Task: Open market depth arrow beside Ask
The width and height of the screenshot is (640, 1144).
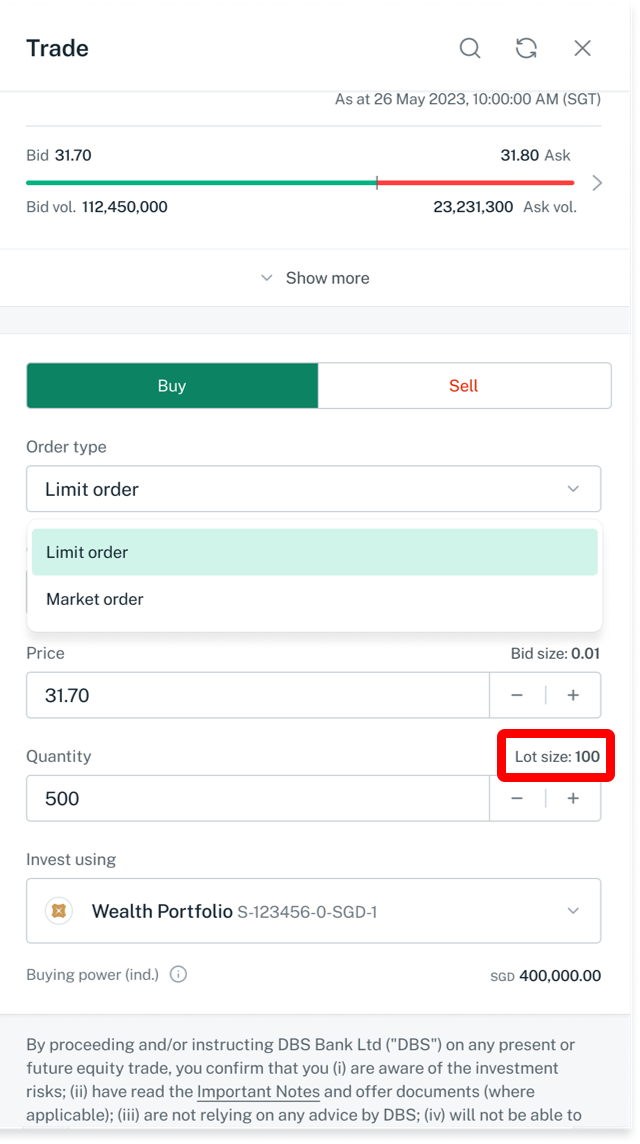Action: pos(597,182)
